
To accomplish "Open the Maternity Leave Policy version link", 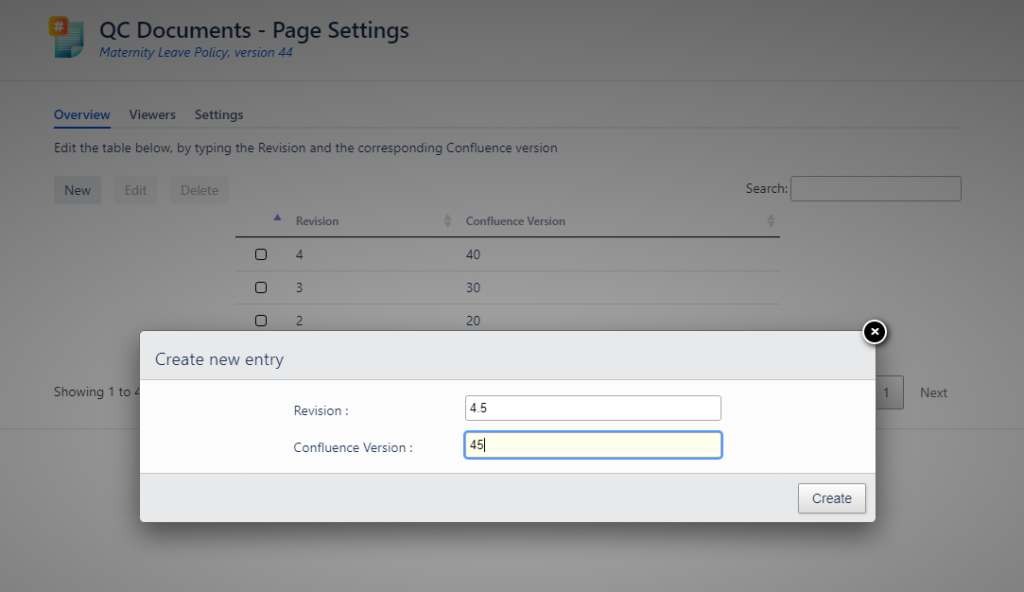I will coord(196,53).
